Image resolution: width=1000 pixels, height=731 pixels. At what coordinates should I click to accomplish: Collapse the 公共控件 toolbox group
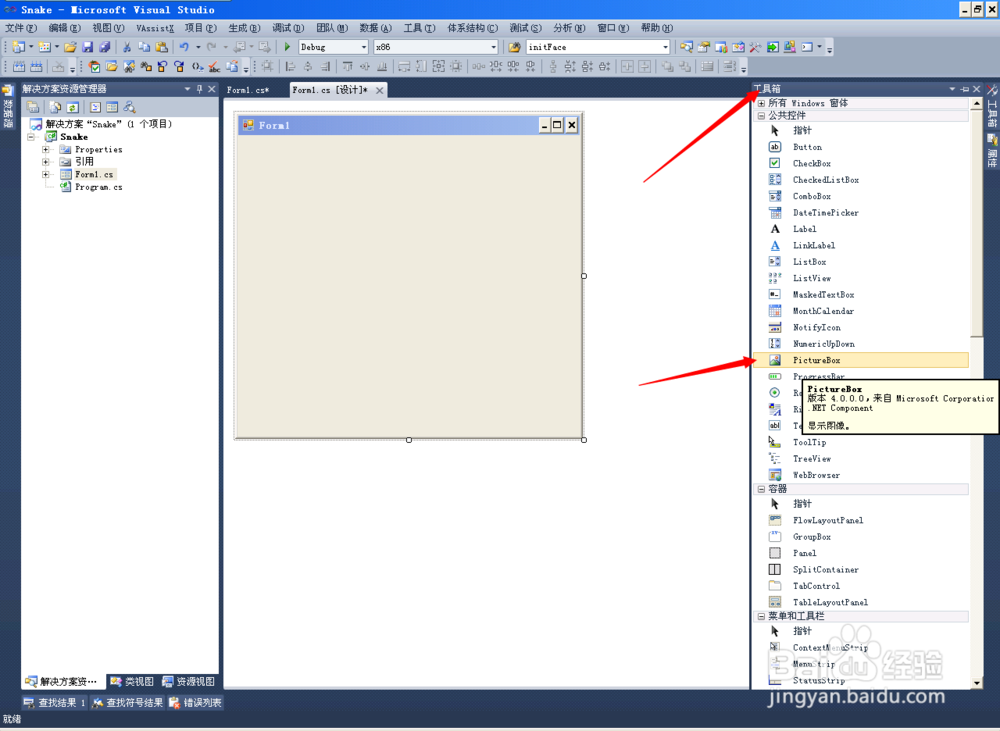click(761, 115)
